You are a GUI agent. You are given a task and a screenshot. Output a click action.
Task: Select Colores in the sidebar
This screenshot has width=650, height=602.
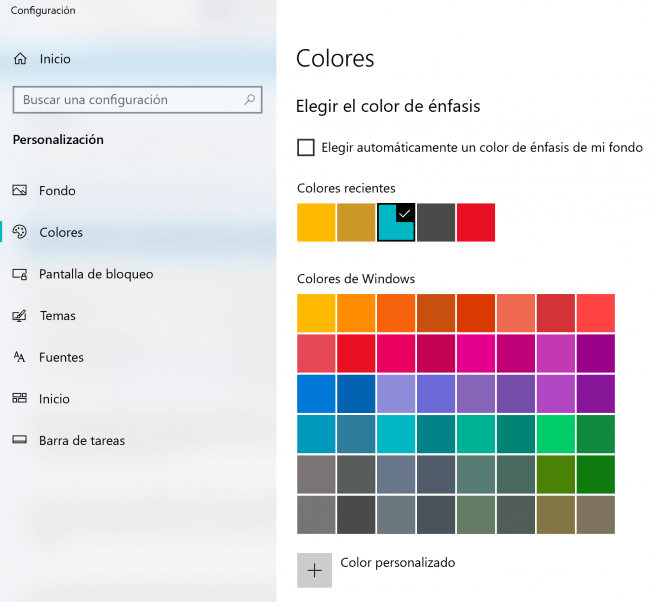click(61, 232)
